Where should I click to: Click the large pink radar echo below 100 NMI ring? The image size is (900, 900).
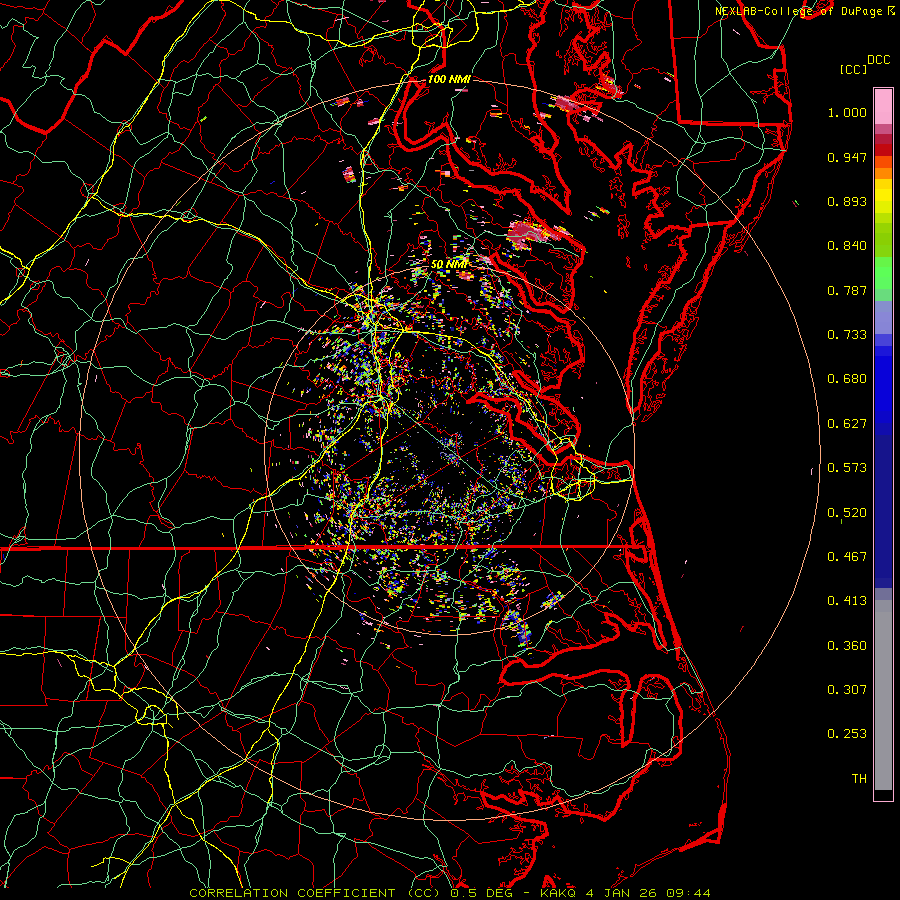point(528,232)
